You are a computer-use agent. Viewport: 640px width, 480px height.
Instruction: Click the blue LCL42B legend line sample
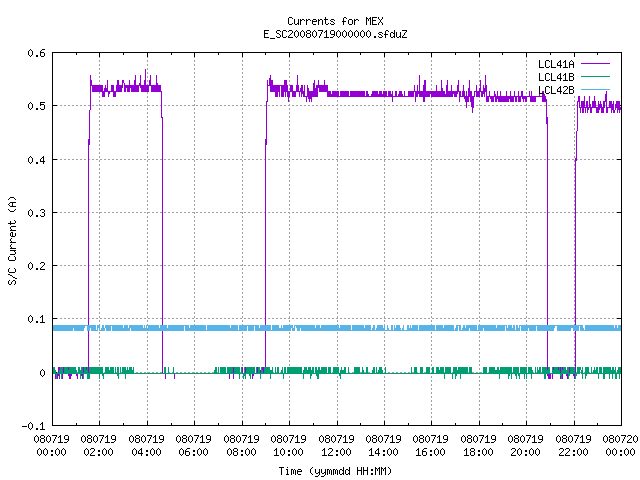pyautogui.click(x=595, y=89)
